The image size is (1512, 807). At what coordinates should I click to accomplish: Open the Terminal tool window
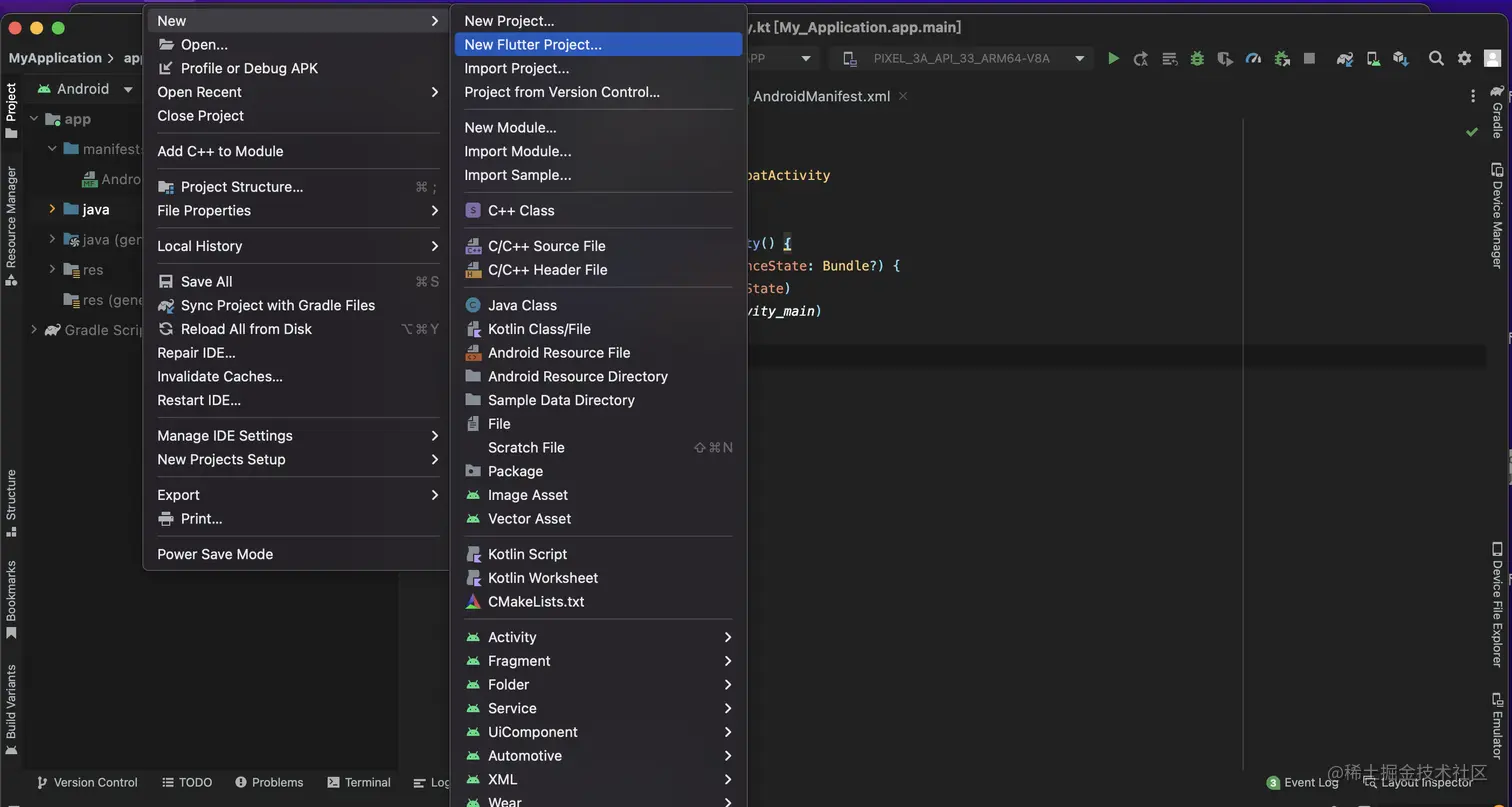[x=359, y=782]
